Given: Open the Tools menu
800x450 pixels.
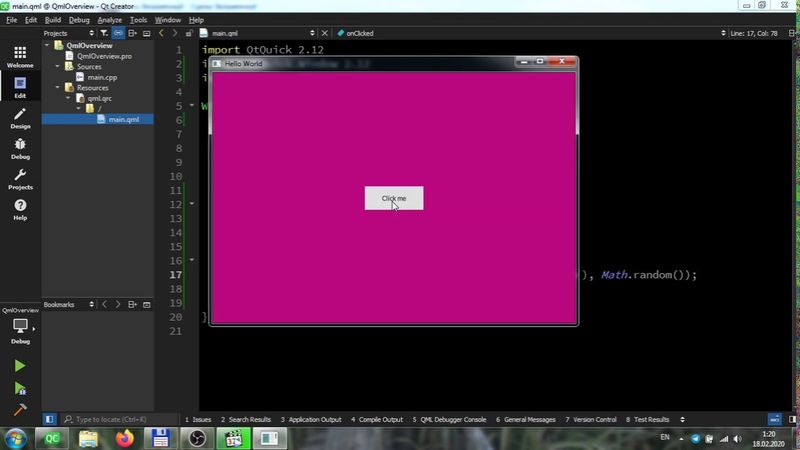Looking at the screenshot, I should pos(138,20).
